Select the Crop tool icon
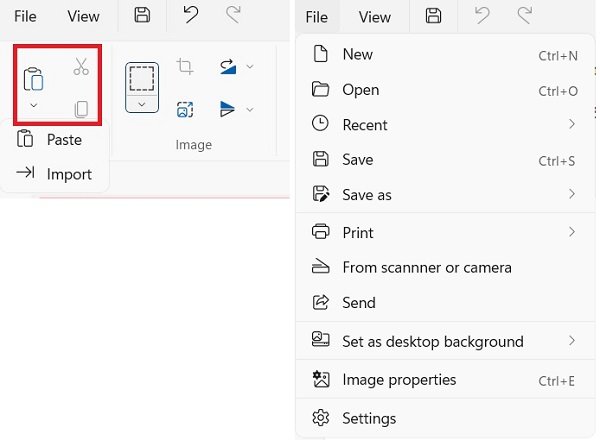The width and height of the screenshot is (600, 440). (185, 66)
